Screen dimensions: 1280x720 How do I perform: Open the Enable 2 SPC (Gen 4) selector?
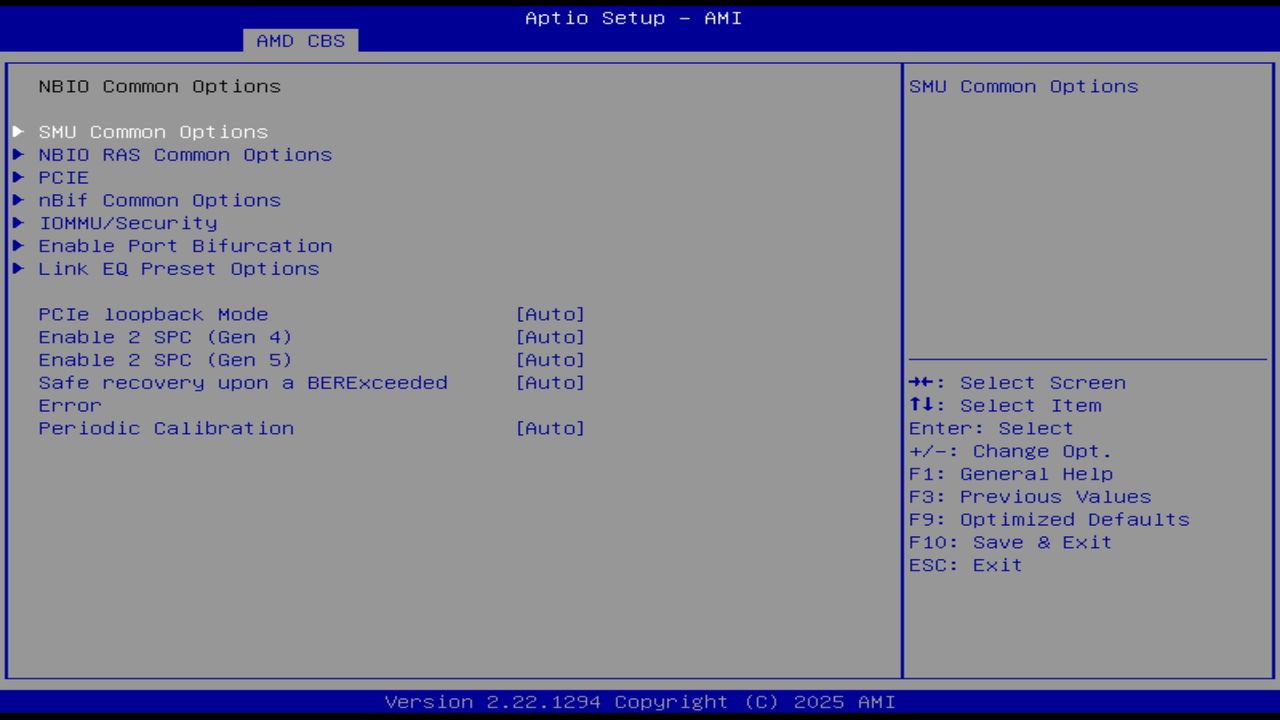tap(551, 337)
